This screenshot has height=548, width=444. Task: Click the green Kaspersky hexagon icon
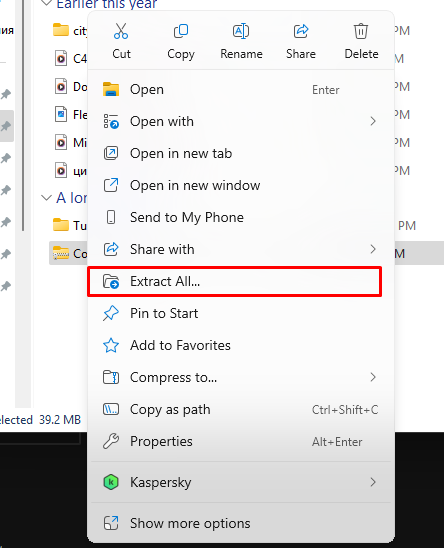click(111, 482)
